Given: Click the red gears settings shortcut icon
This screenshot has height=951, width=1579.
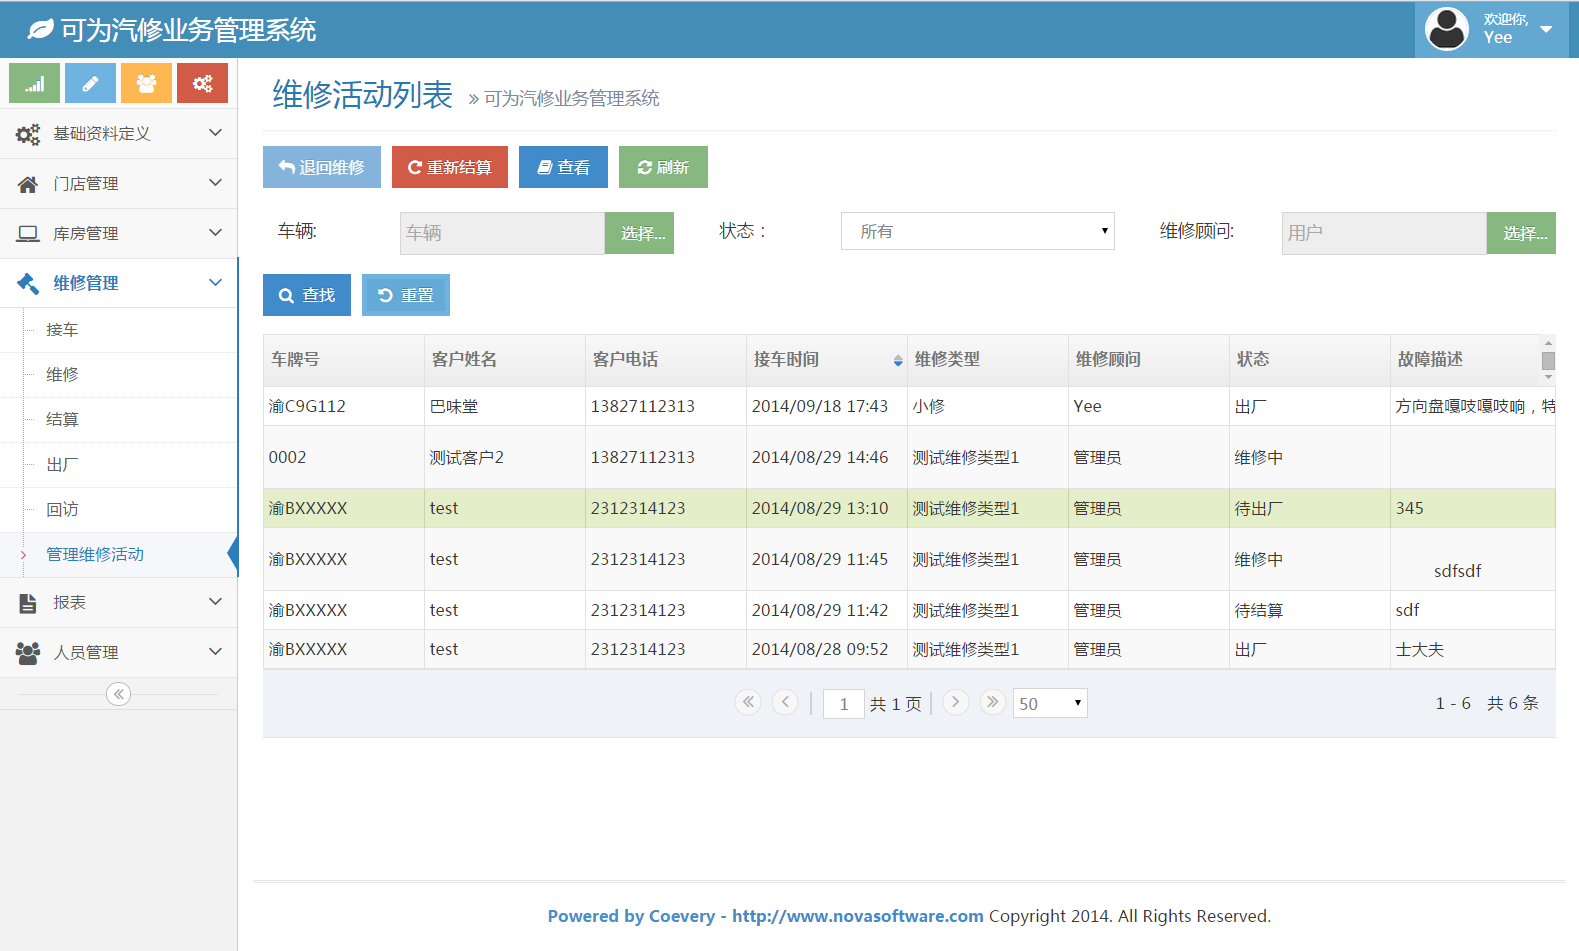Looking at the screenshot, I should (x=202, y=83).
